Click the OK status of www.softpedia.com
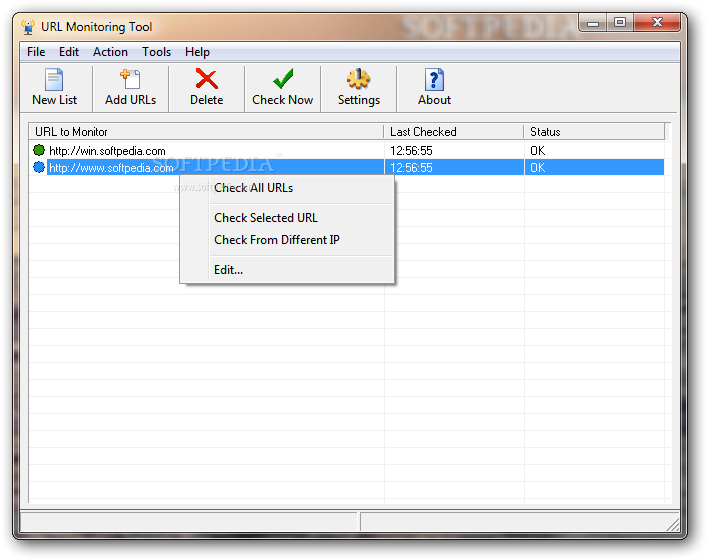Screen dimensions: 708x560 pyautogui.click(x=537, y=168)
